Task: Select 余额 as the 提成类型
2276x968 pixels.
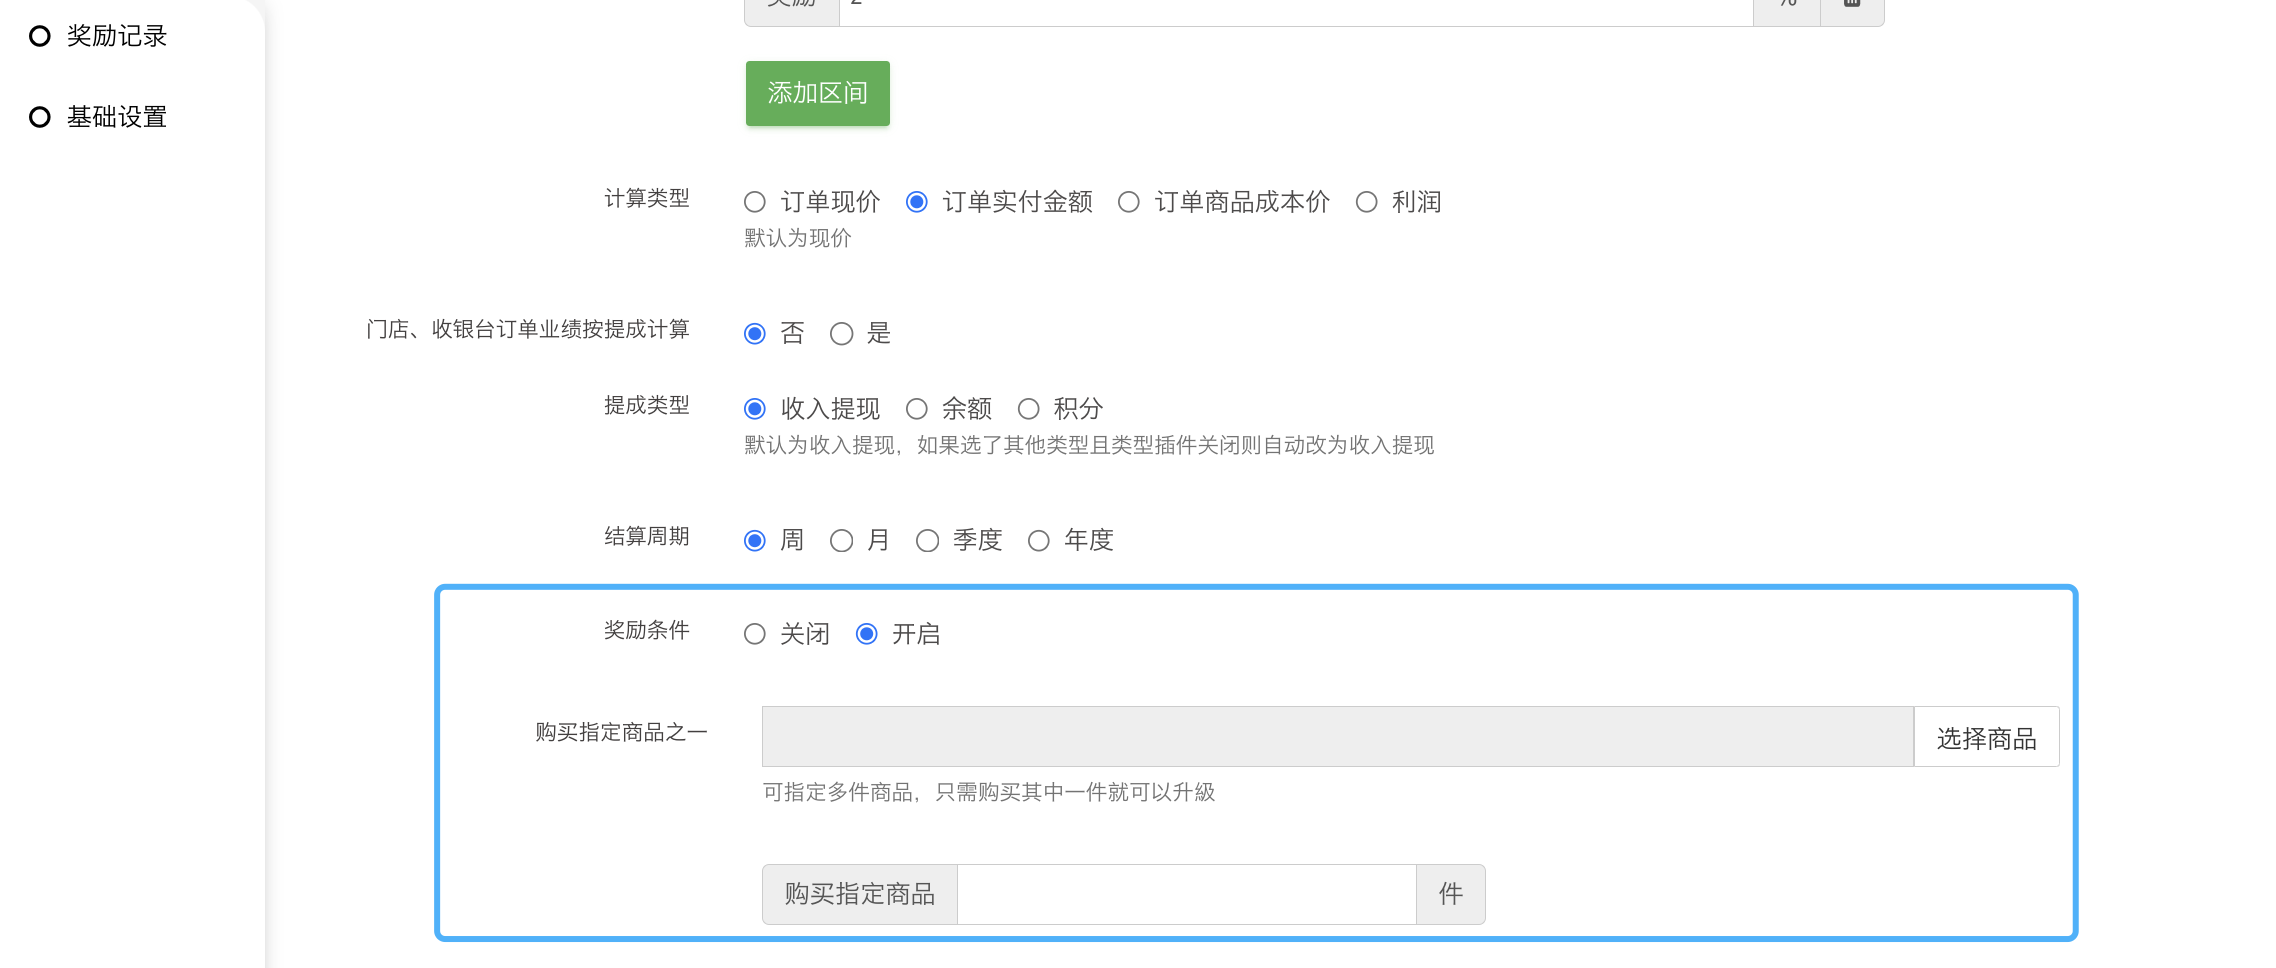Action: (x=916, y=409)
